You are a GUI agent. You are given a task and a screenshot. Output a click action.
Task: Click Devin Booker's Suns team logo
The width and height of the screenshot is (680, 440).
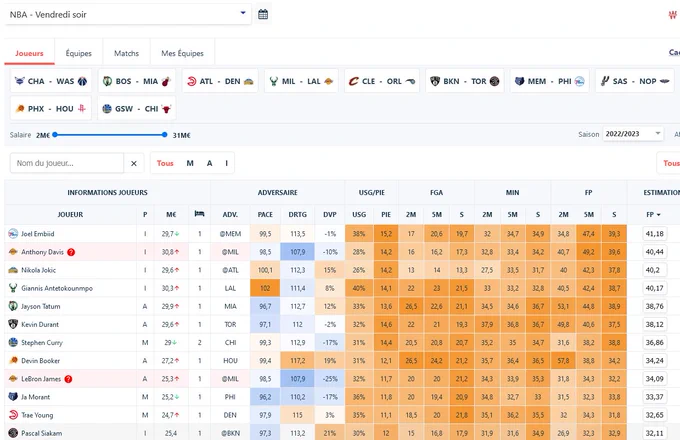click(x=13, y=360)
